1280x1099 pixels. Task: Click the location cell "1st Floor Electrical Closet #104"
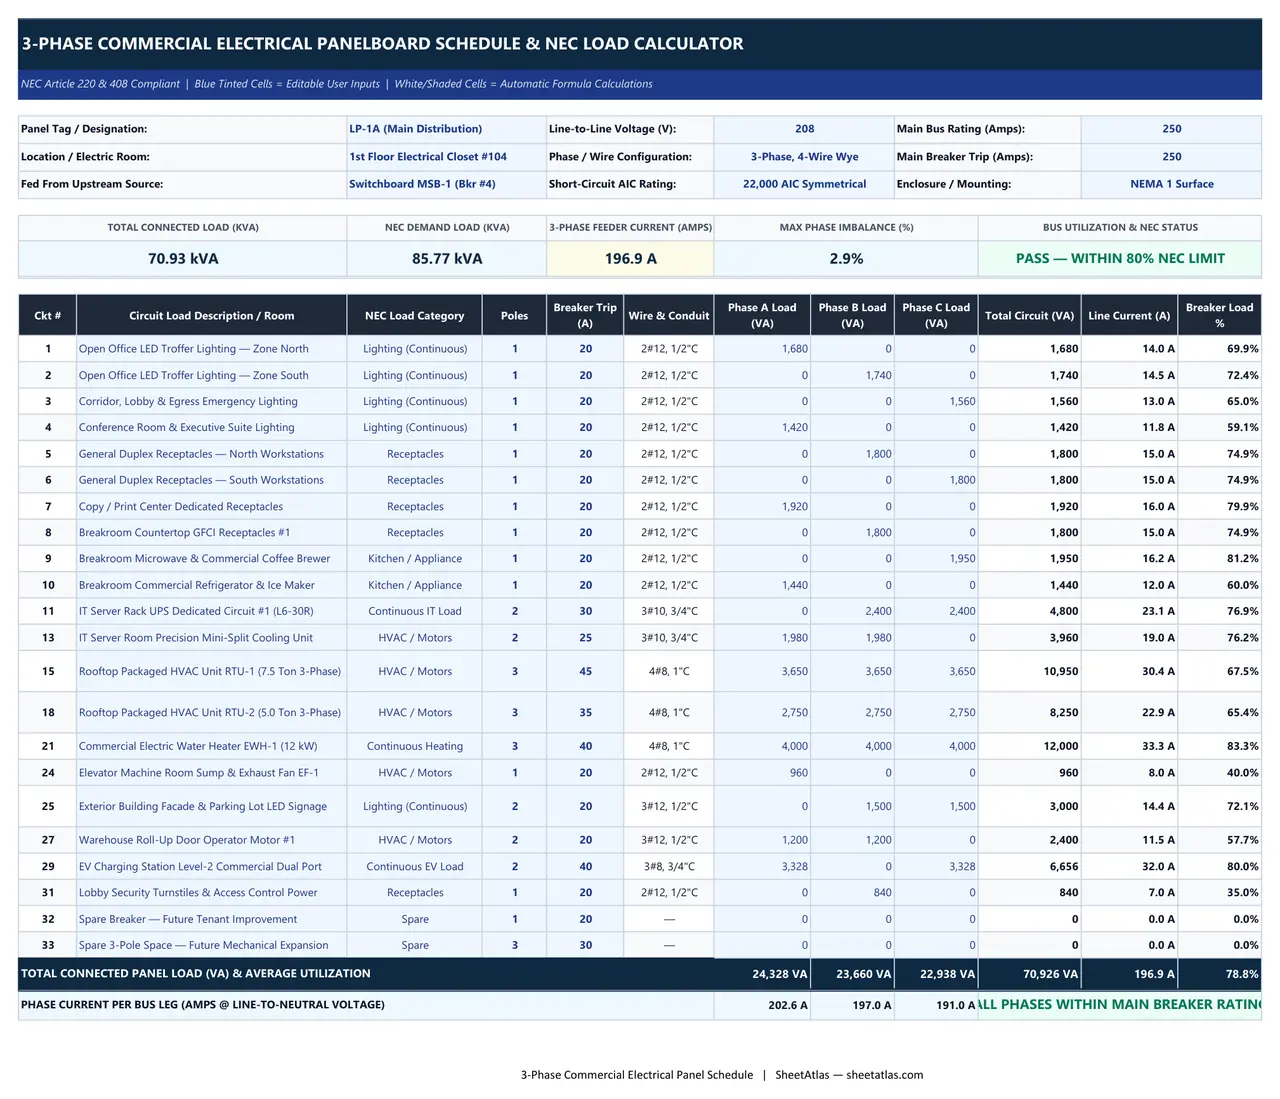(446, 157)
